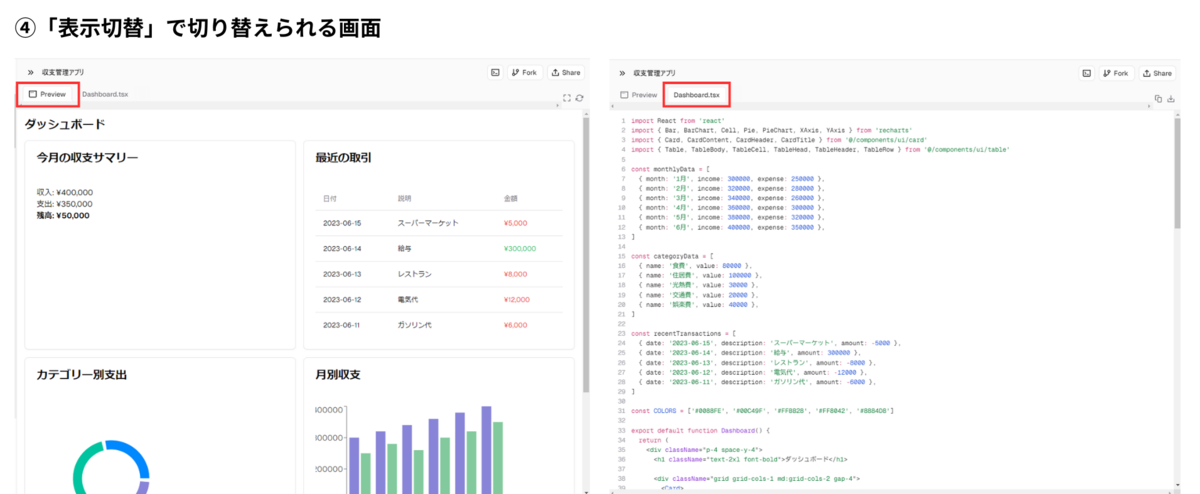The image size is (1200, 494).
Task: Click code line 'const categoryData = ['
Action: (x=672, y=256)
